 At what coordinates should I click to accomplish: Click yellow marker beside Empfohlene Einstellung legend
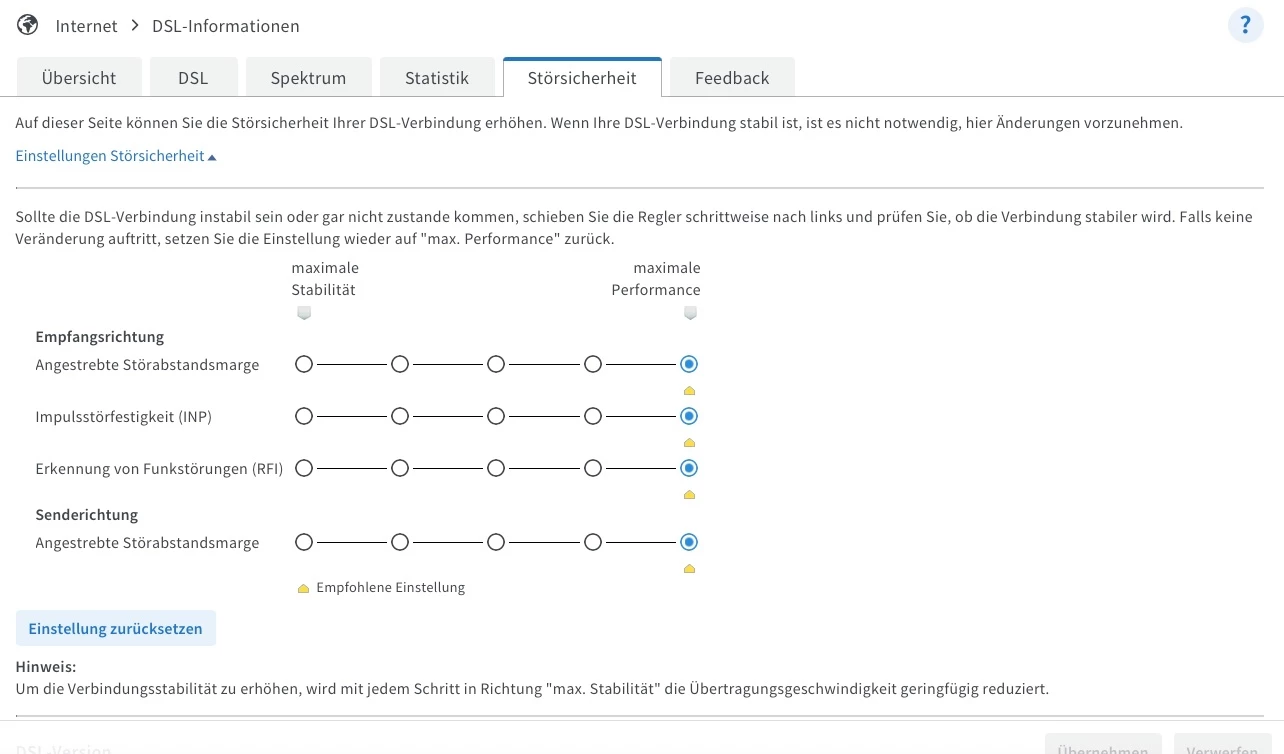coord(303,588)
